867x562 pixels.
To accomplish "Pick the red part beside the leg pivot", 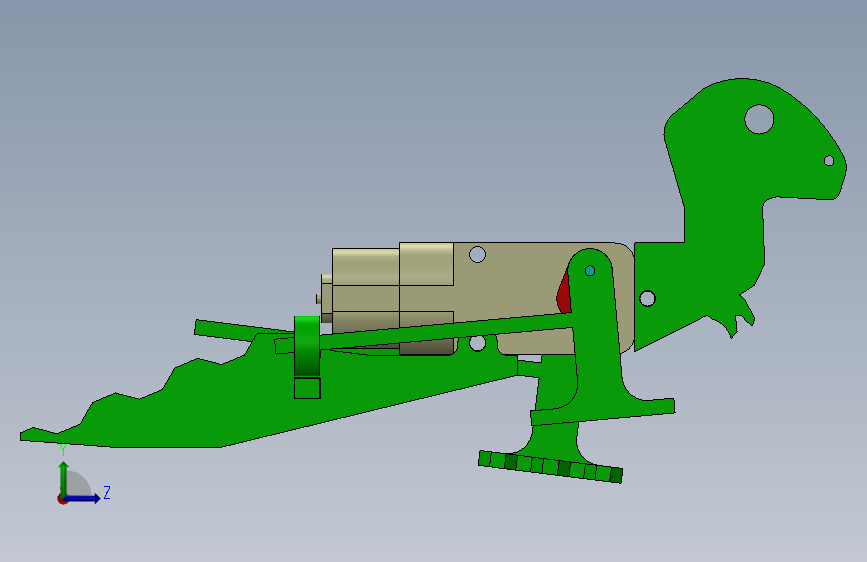I will coord(563,294).
